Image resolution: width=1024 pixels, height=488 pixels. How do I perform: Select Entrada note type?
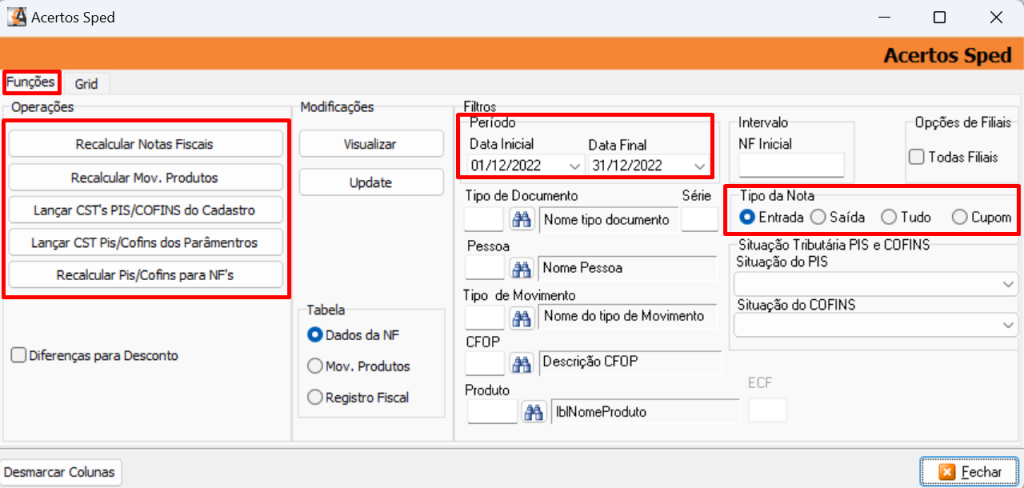tap(749, 217)
